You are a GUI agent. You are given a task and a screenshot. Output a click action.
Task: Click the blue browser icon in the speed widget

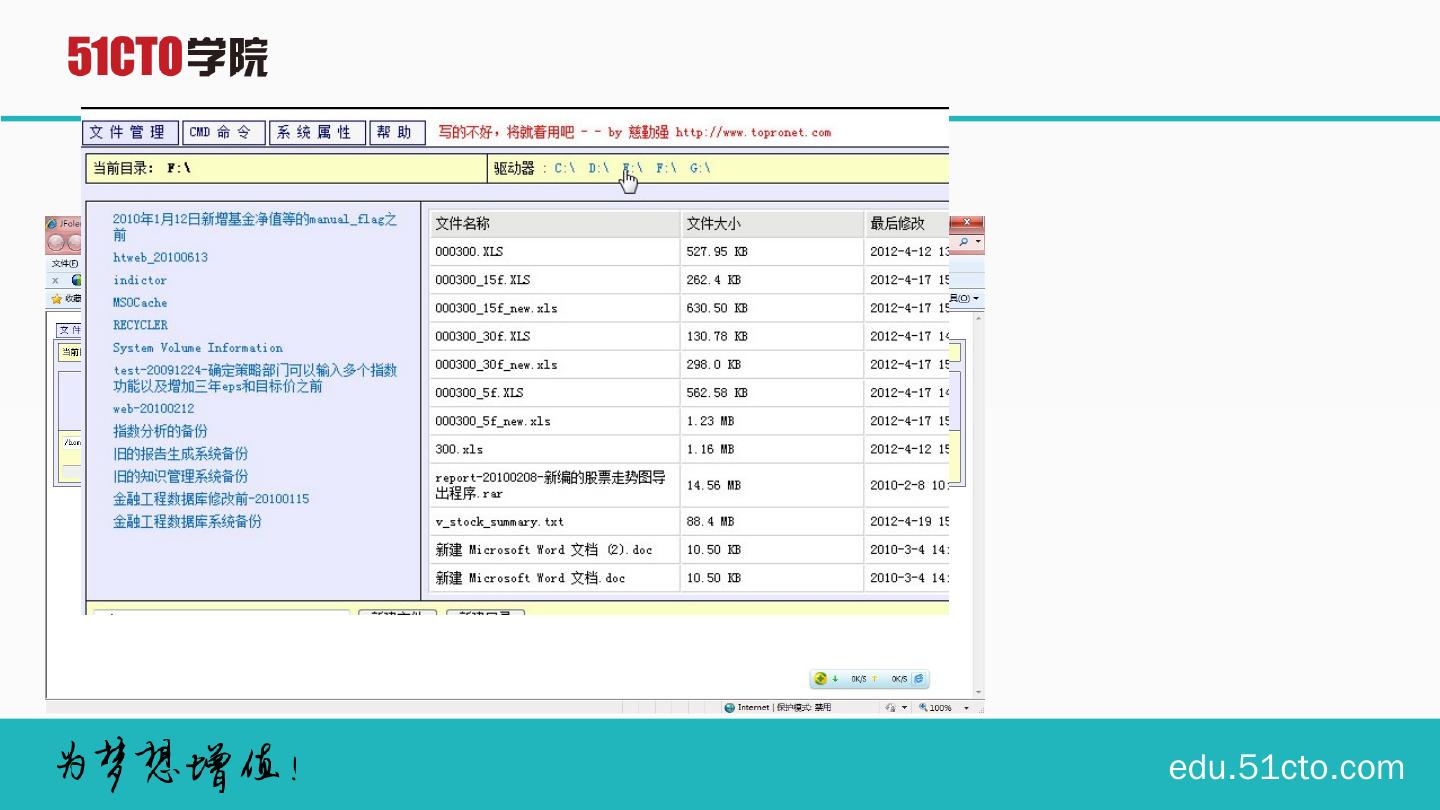919,679
